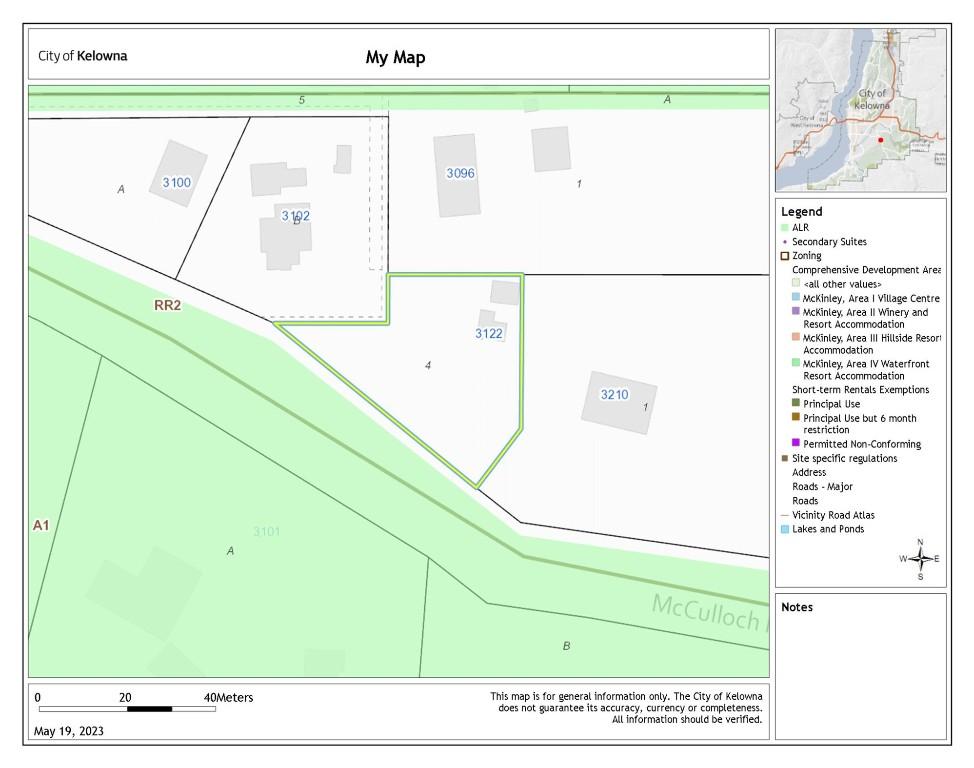Click the RR2 zoning label
The width and height of the screenshot is (974, 768).
pos(167,306)
